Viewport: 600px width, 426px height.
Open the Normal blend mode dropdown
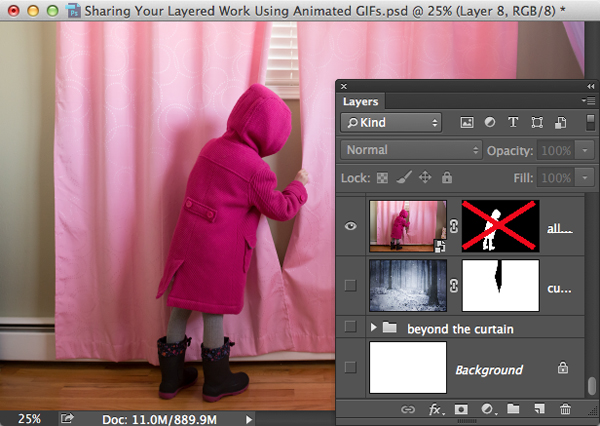[411, 150]
